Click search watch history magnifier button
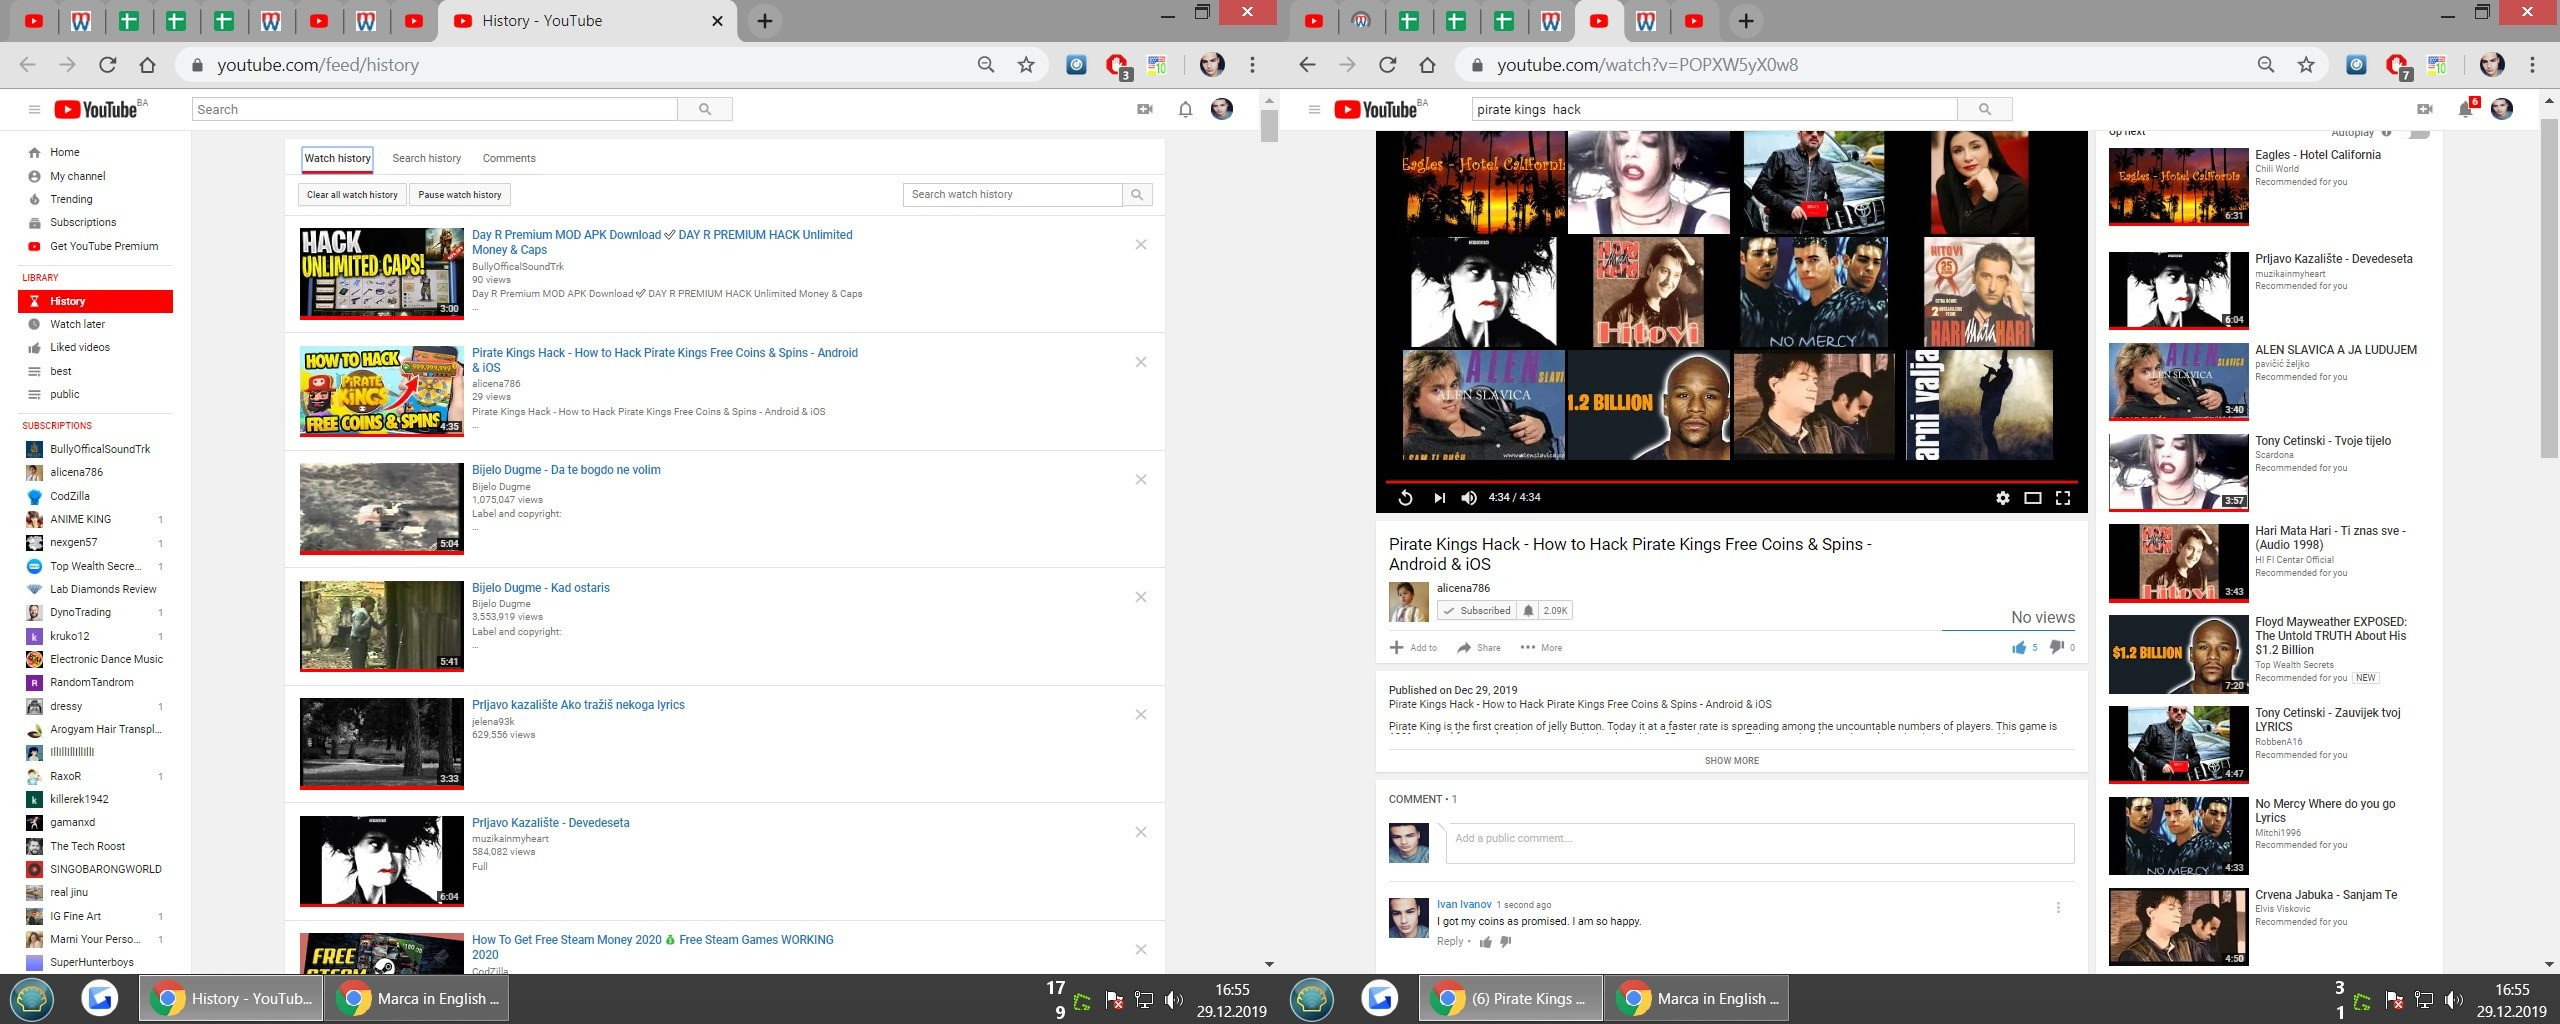The image size is (2560, 1024). pyautogui.click(x=1137, y=195)
